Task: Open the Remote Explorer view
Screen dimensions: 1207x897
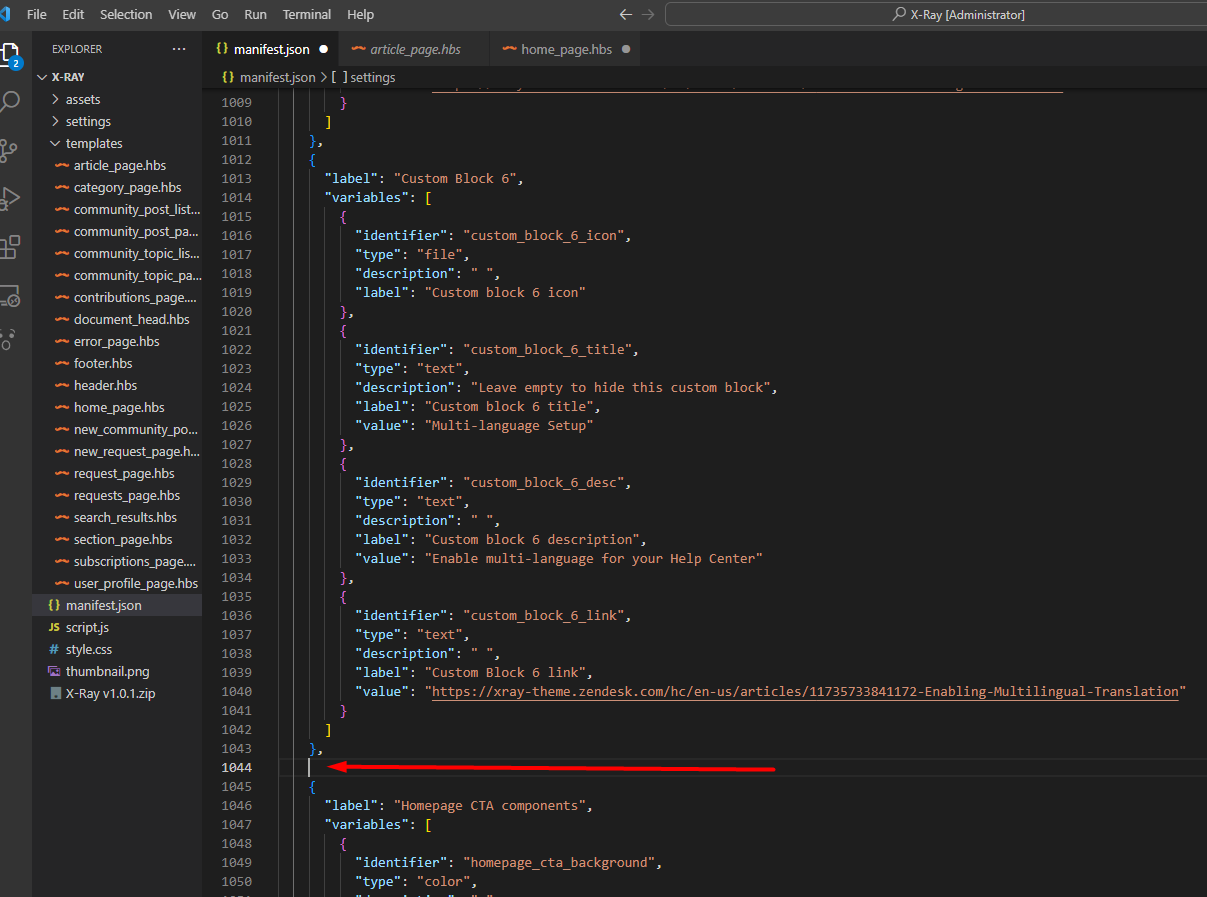Action: click(10, 295)
